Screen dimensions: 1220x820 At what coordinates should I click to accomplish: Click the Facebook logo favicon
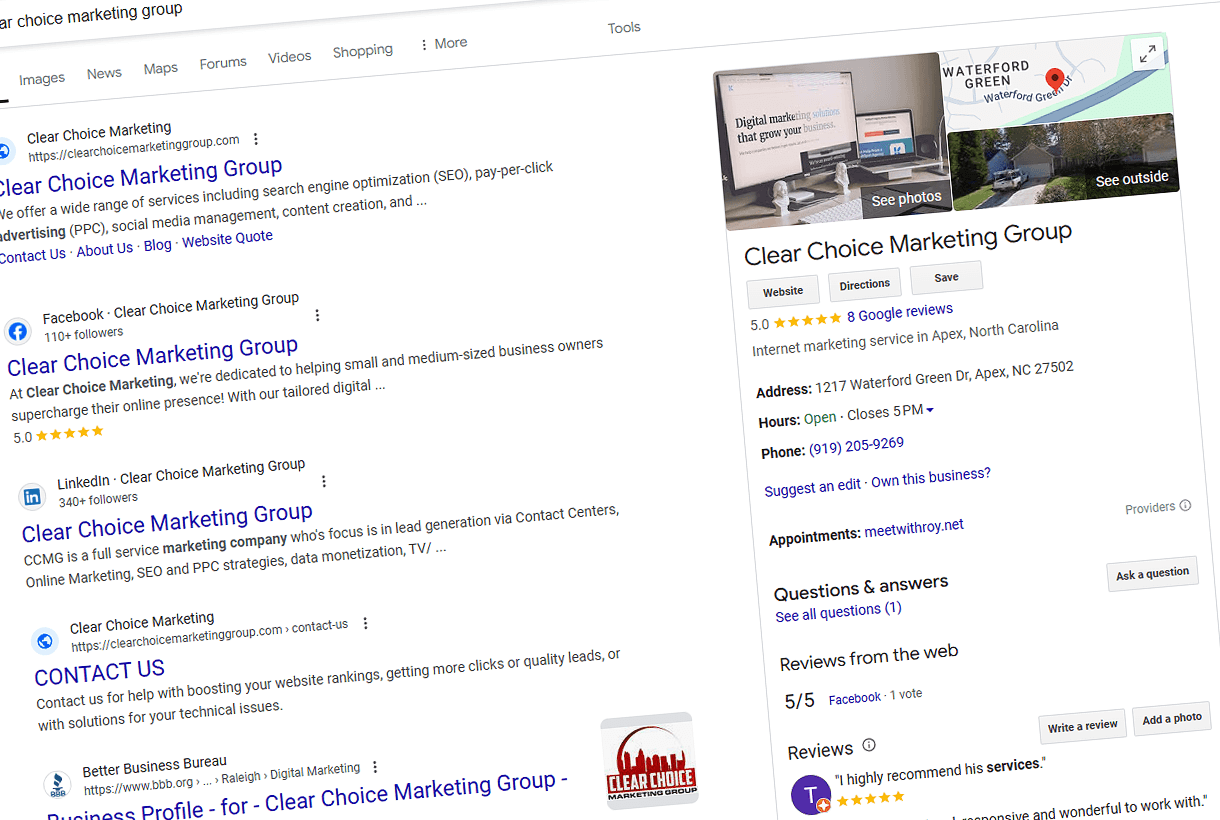coord(18,331)
